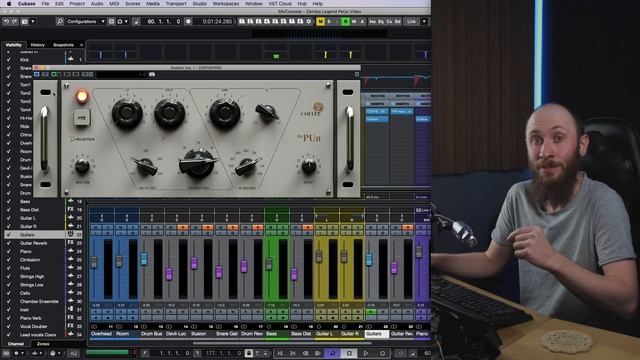Click the transport Record button
The height and width of the screenshot is (360, 640).
(x=382, y=353)
